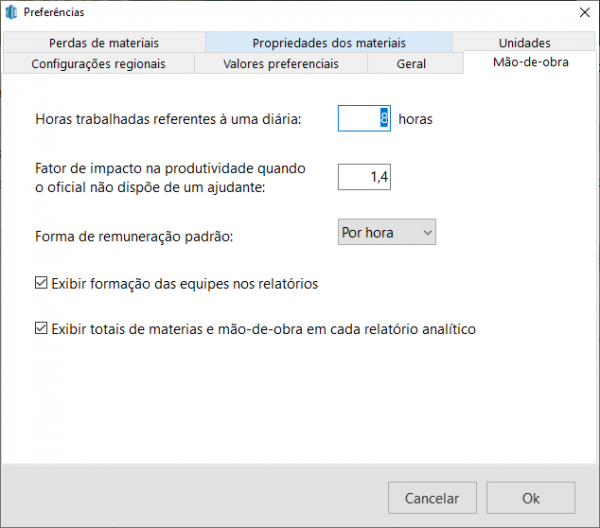Image resolution: width=600 pixels, height=528 pixels.
Task: Select the Valores preferenciais tab
Action: pyautogui.click(x=280, y=63)
